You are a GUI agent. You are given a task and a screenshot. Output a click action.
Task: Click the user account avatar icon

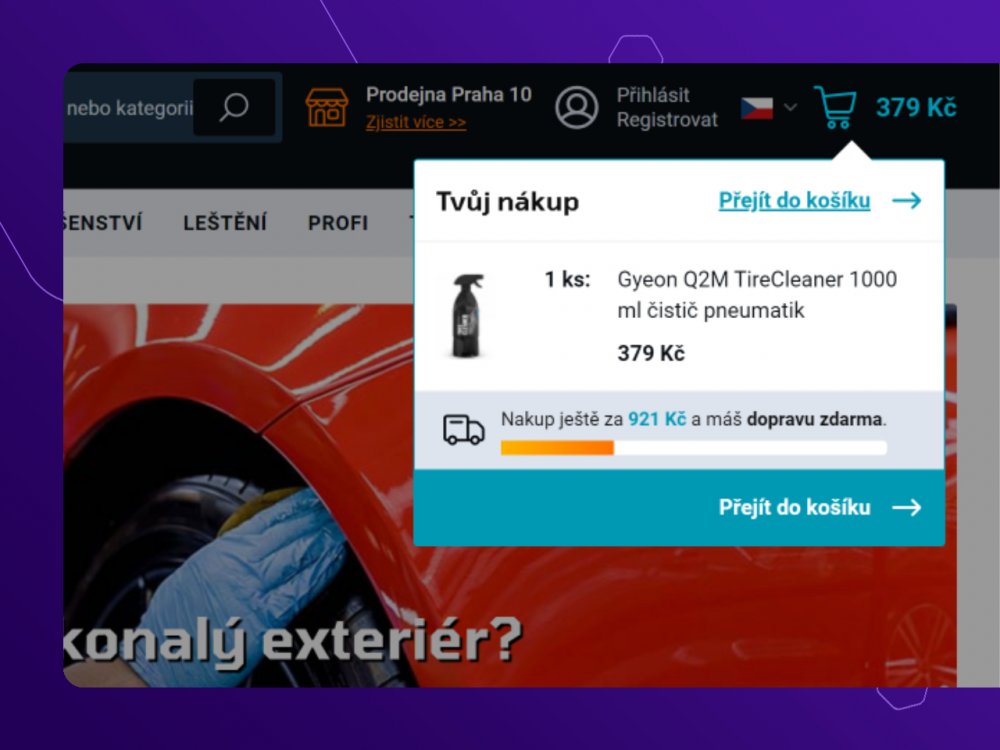tap(577, 108)
